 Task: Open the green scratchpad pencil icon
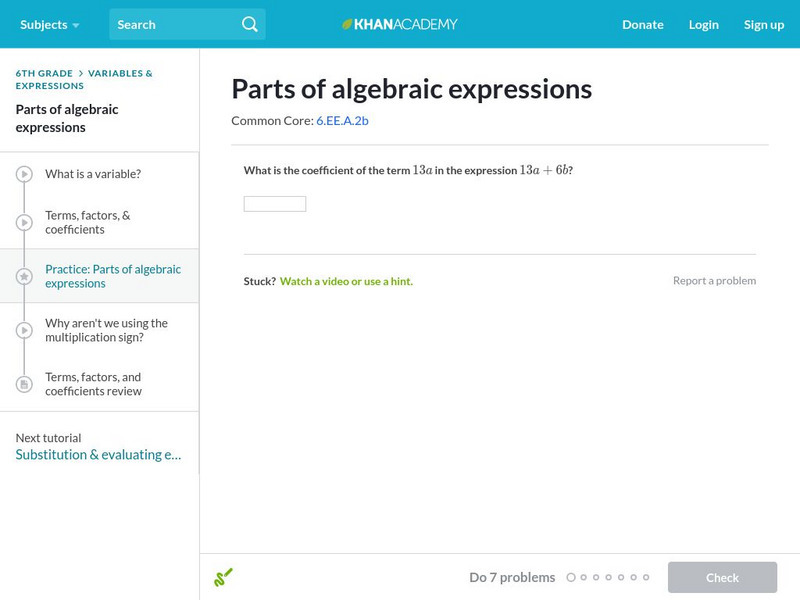point(223,577)
